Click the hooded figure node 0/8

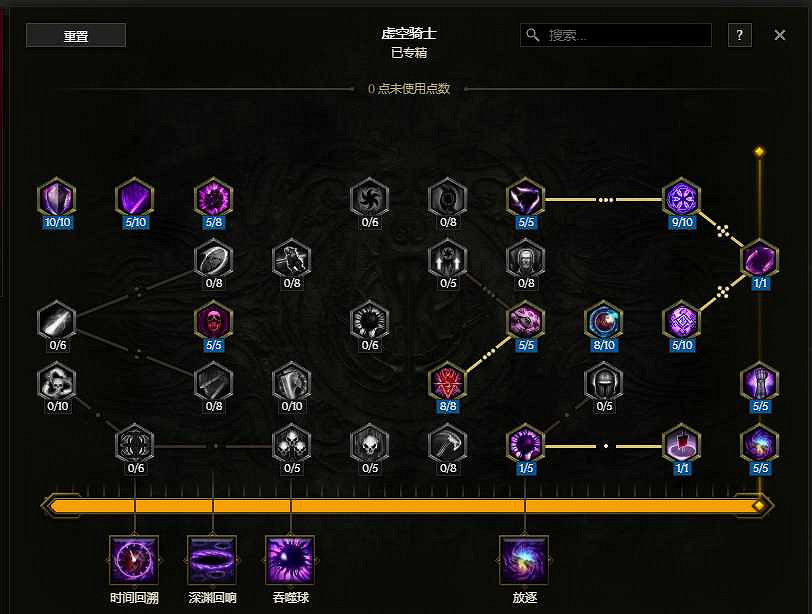(526, 259)
